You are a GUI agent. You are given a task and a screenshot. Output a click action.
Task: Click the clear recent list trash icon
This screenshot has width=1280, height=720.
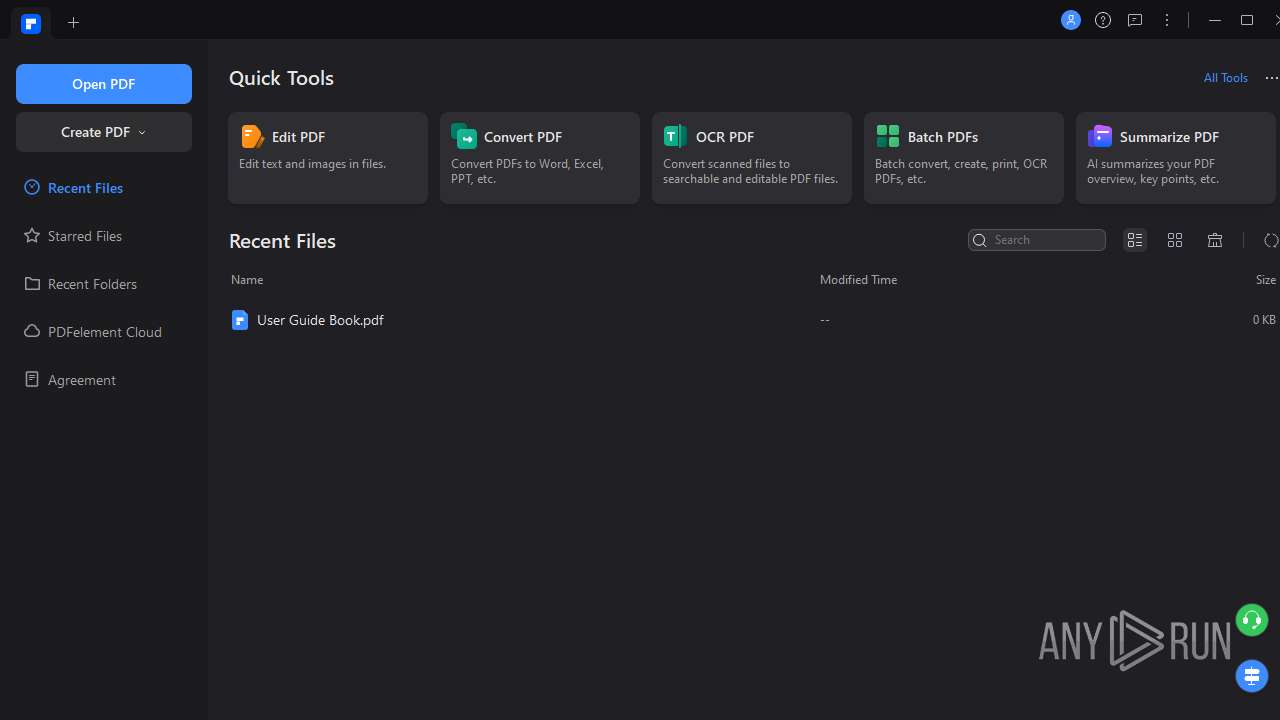pyautogui.click(x=1215, y=240)
